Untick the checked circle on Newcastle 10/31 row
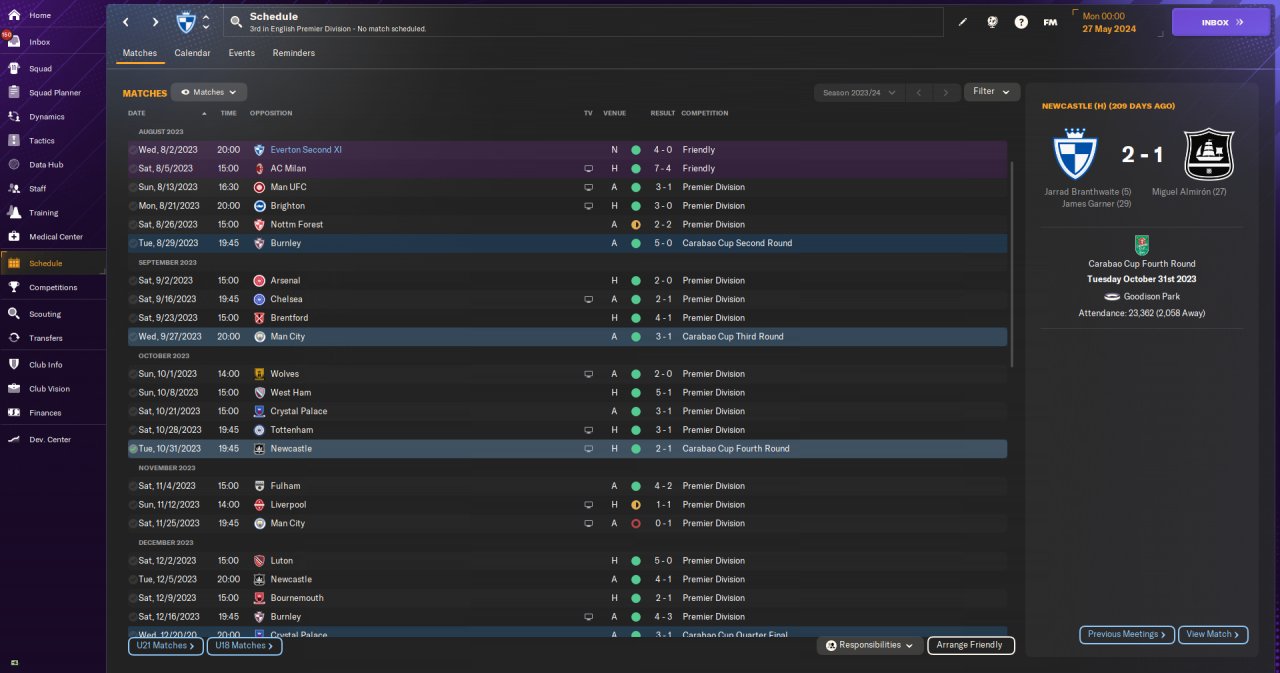Image resolution: width=1280 pixels, height=673 pixels. tap(134, 449)
